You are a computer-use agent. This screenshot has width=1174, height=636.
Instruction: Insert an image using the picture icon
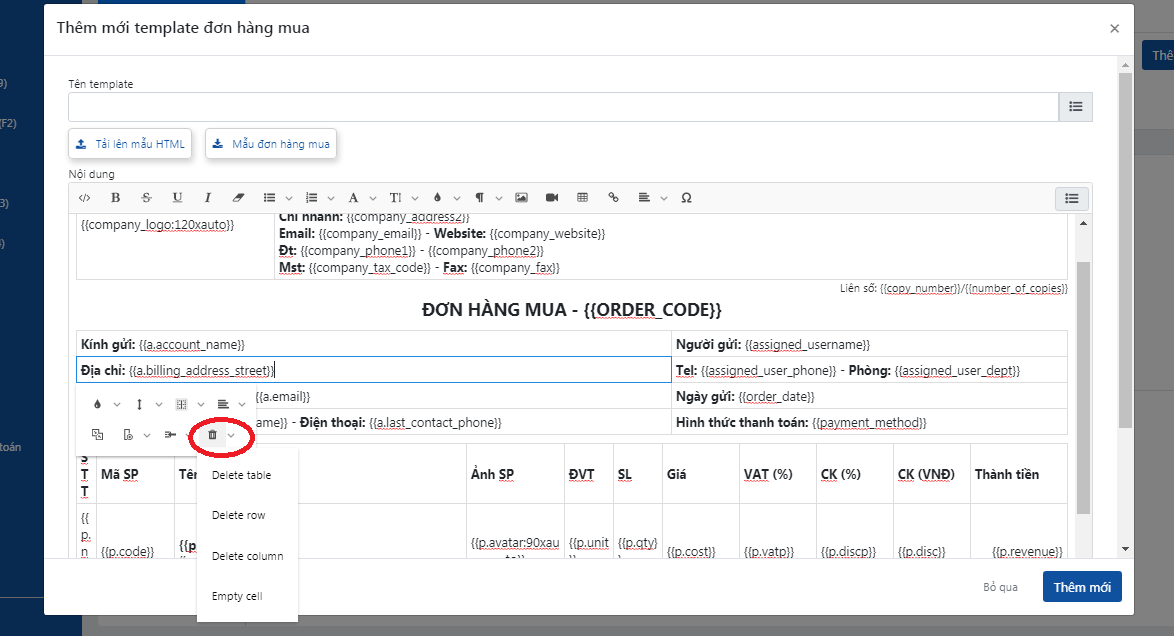pos(521,198)
